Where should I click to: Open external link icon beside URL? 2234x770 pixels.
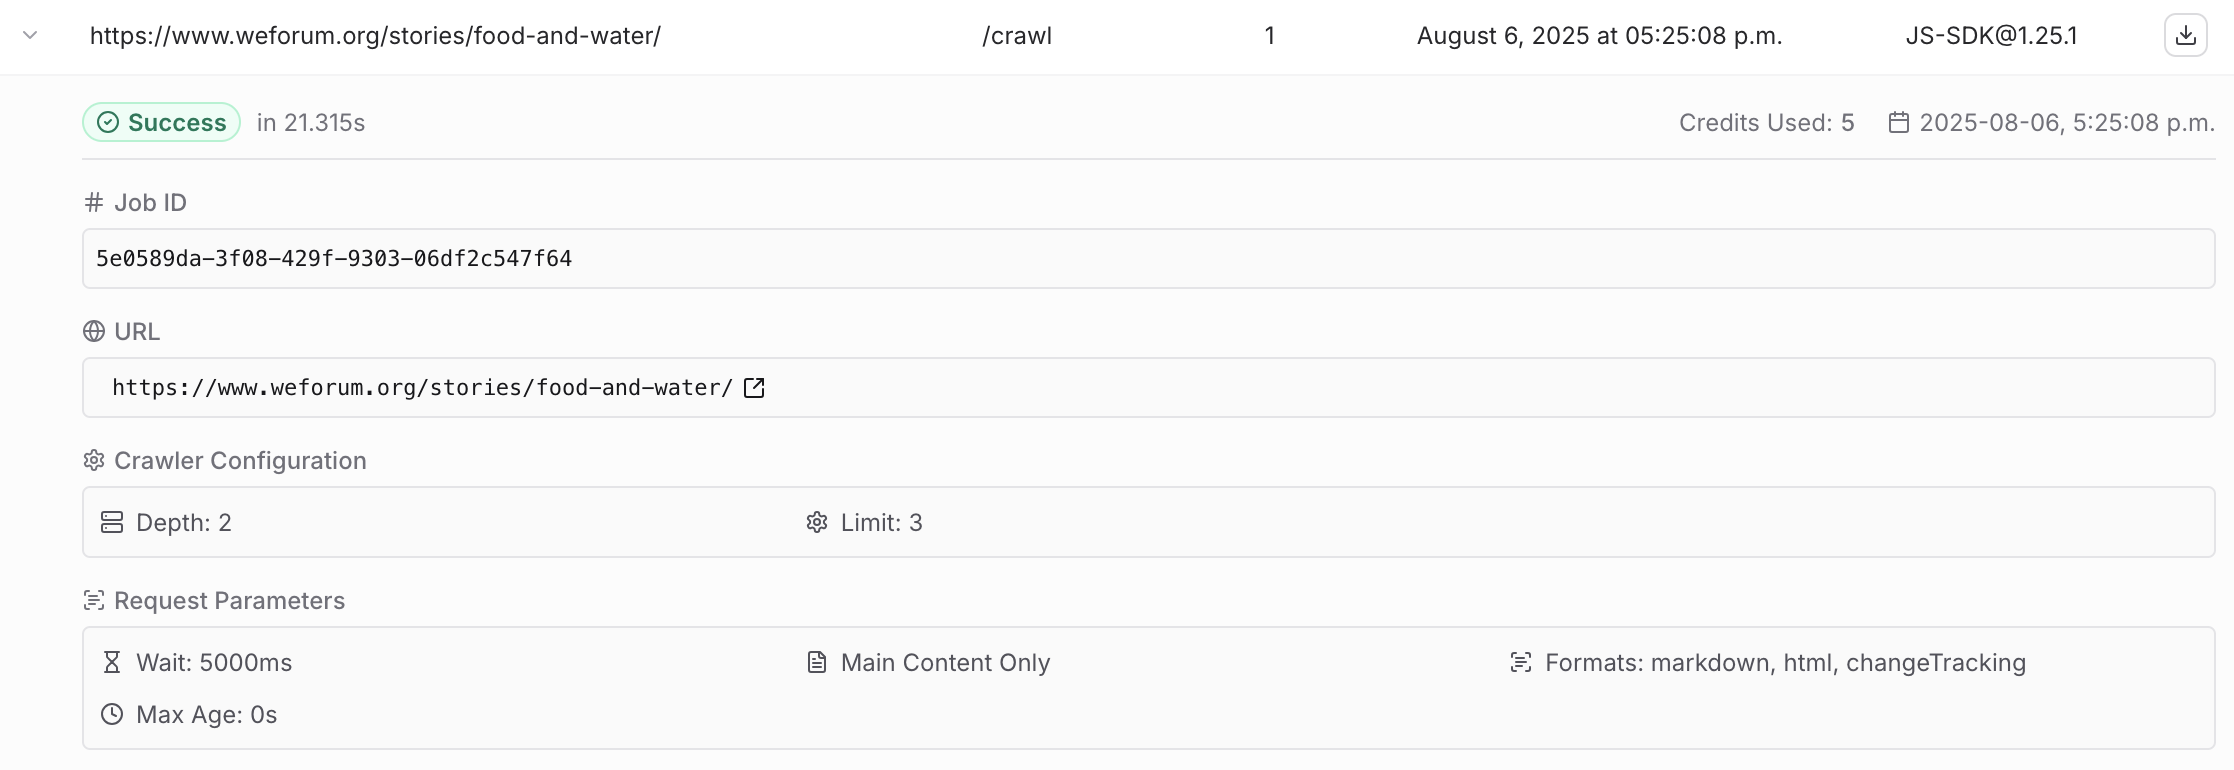tap(754, 388)
